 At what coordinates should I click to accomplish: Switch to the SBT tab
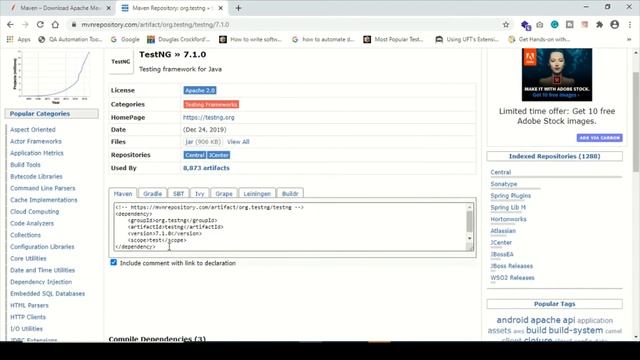point(178,193)
